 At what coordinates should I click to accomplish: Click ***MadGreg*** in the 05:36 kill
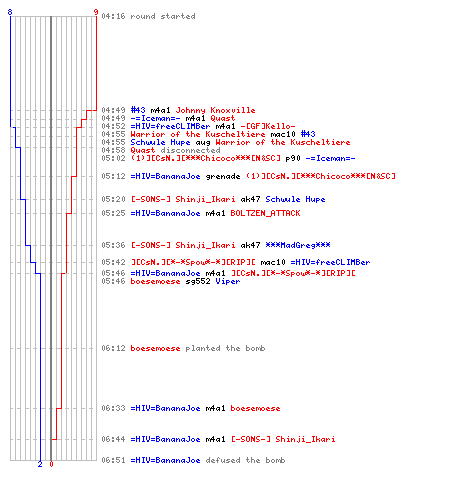coord(298,245)
